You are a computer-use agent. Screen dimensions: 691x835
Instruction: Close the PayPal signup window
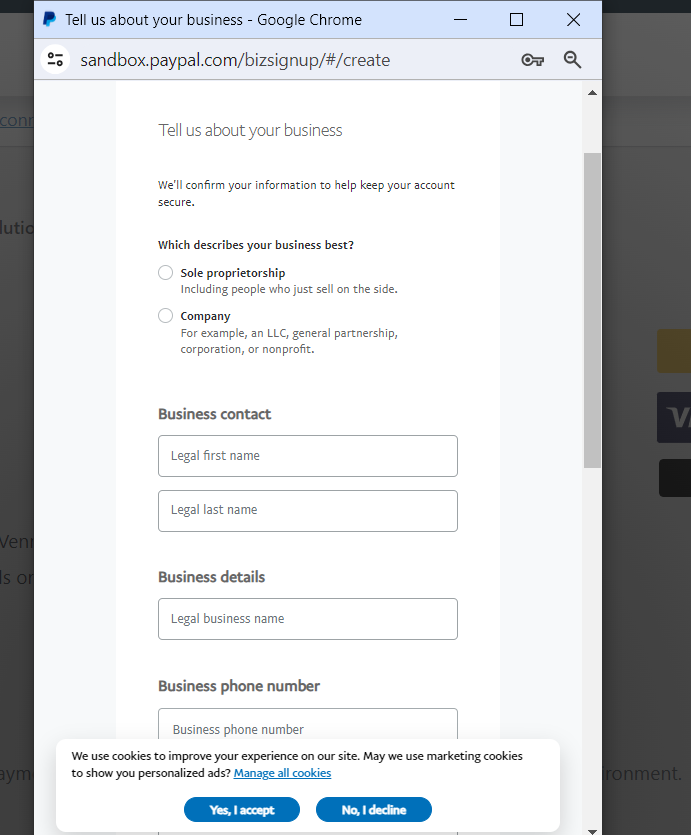click(573, 20)
